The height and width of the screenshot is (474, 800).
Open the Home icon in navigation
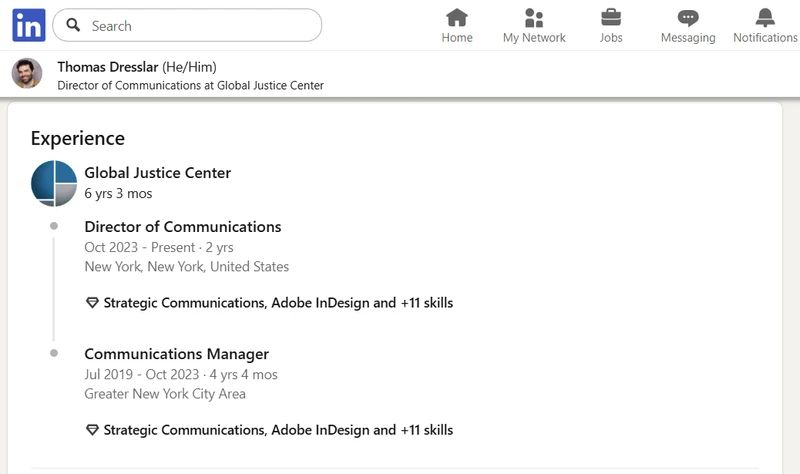click(x=457, y=18)
